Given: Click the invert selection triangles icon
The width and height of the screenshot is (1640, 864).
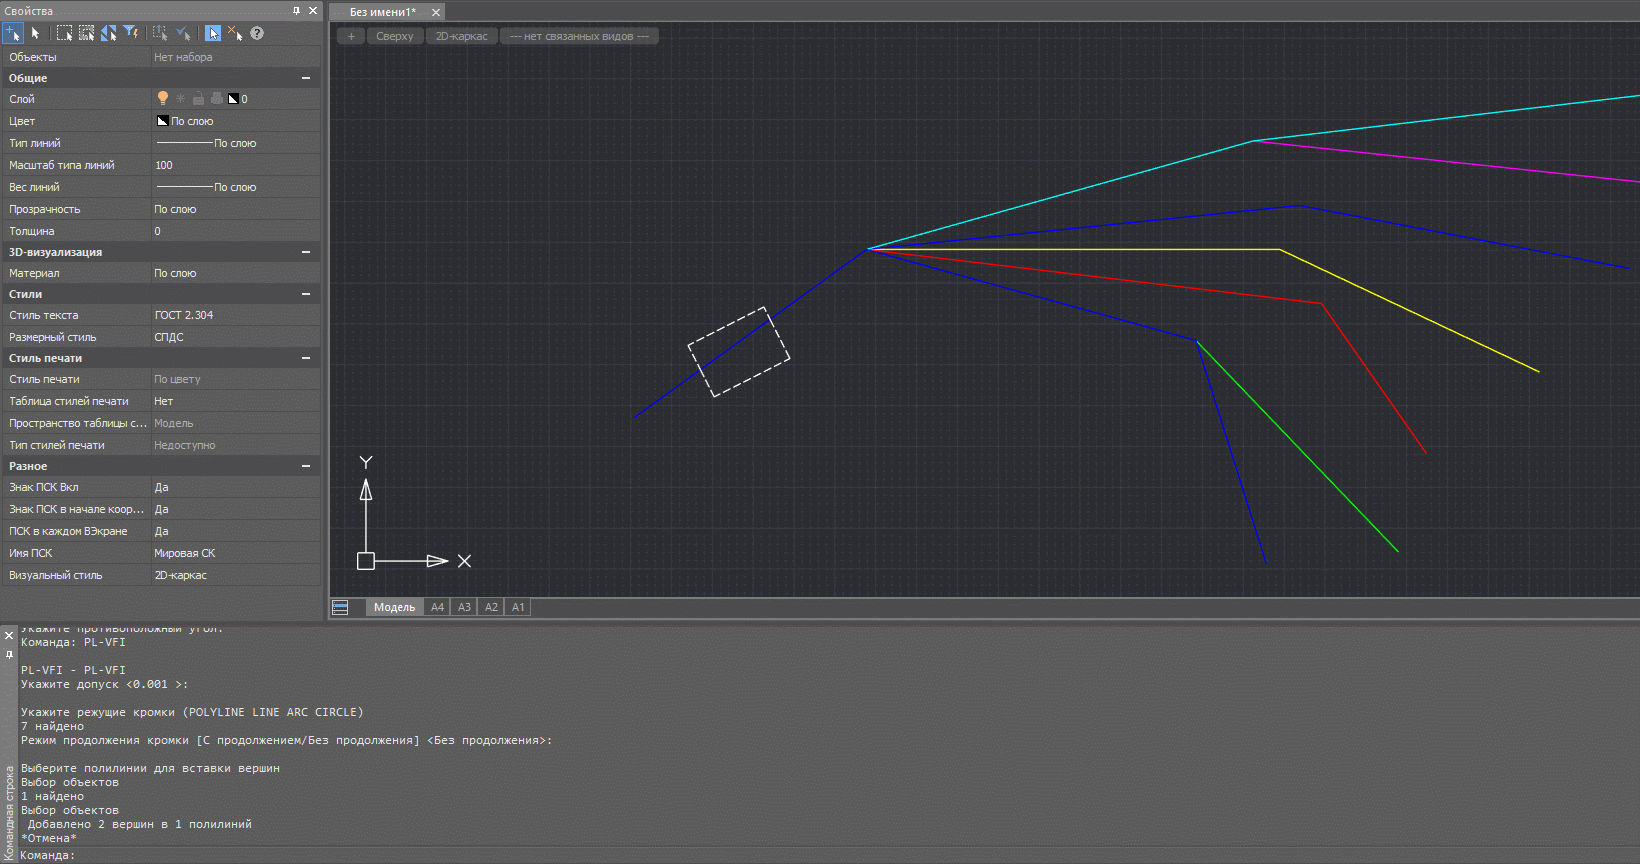Looking at the screenshot, I should click(x=109, y=33).
